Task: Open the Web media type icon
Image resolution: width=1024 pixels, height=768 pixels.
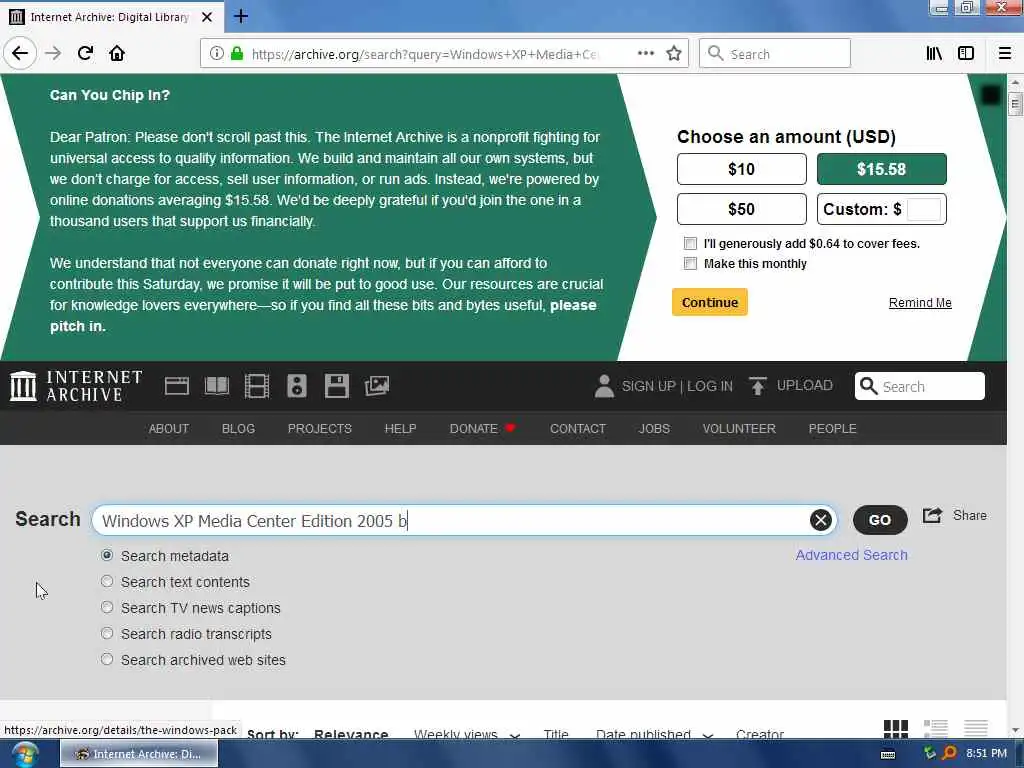Action: [176, 386]
